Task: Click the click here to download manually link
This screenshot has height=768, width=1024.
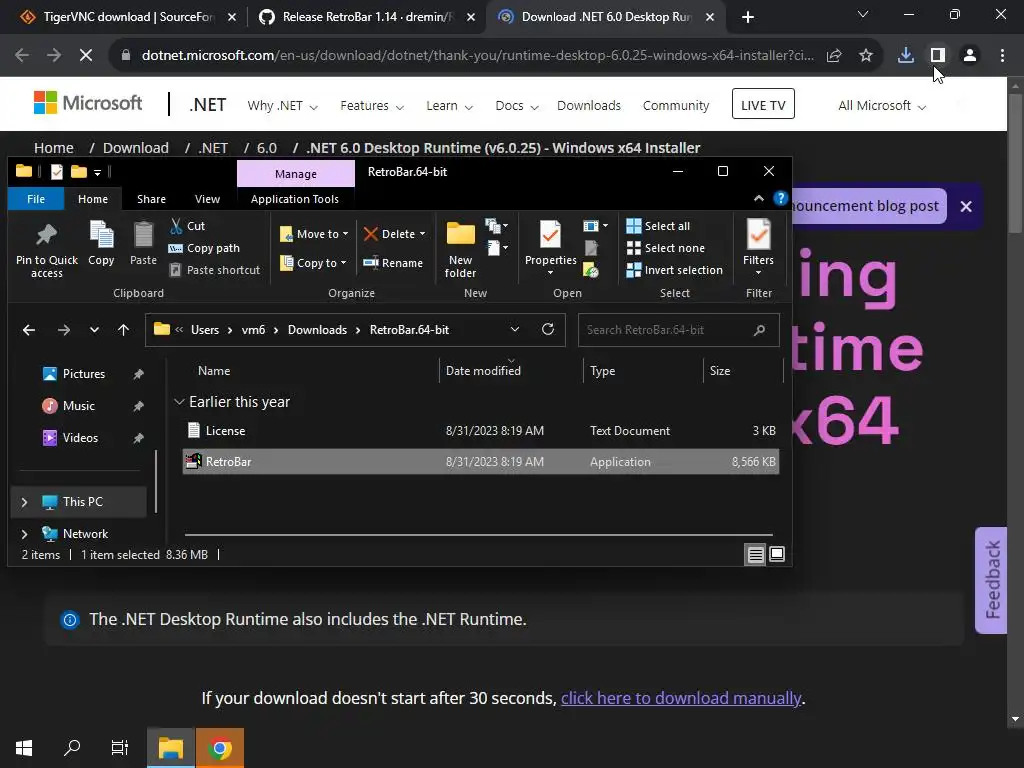Action: click(x=680, y=698)
